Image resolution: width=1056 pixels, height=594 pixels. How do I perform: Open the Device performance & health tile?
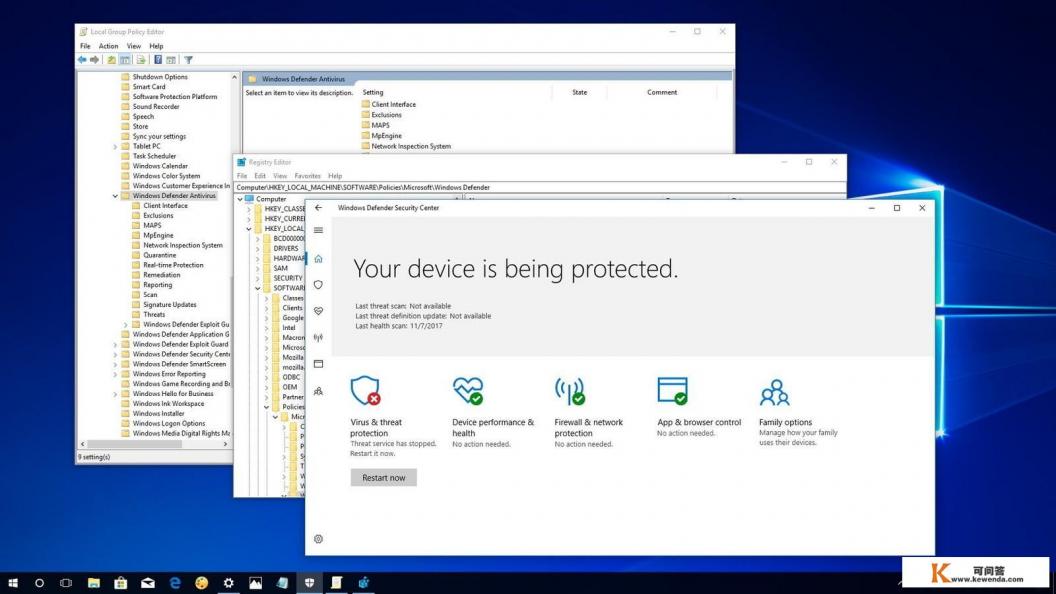coord(494,411)
